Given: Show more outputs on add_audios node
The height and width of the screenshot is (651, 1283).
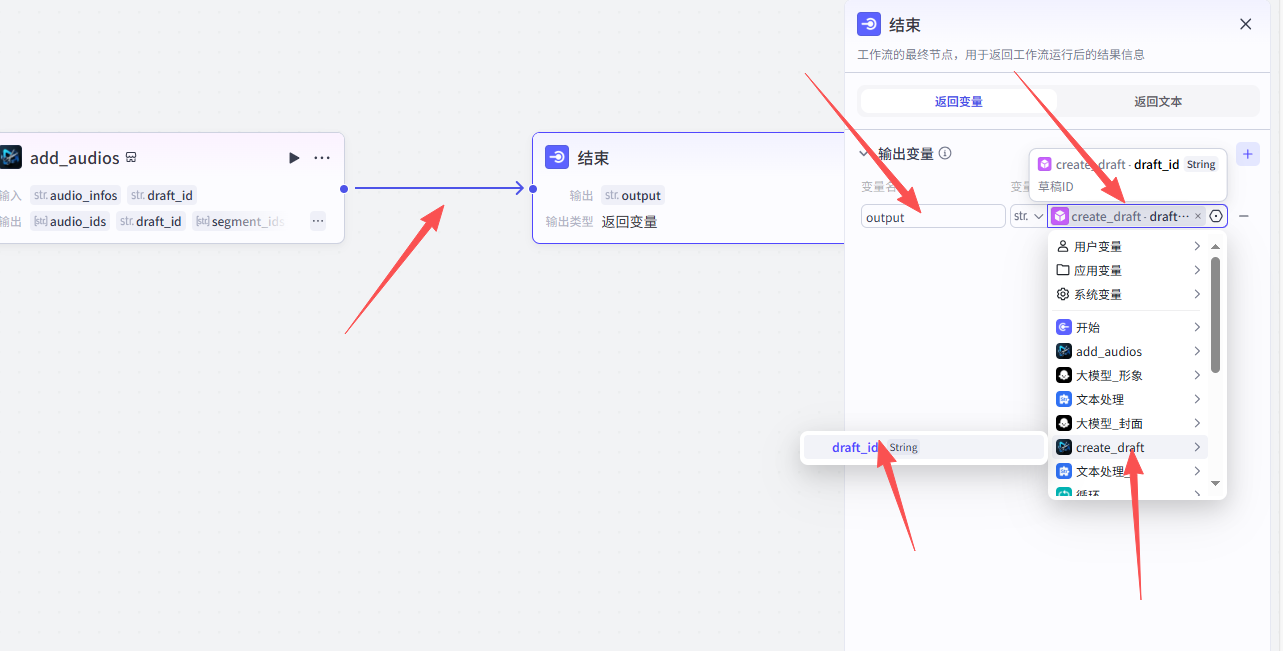Looking at the screenshot, I should (318, 221).
